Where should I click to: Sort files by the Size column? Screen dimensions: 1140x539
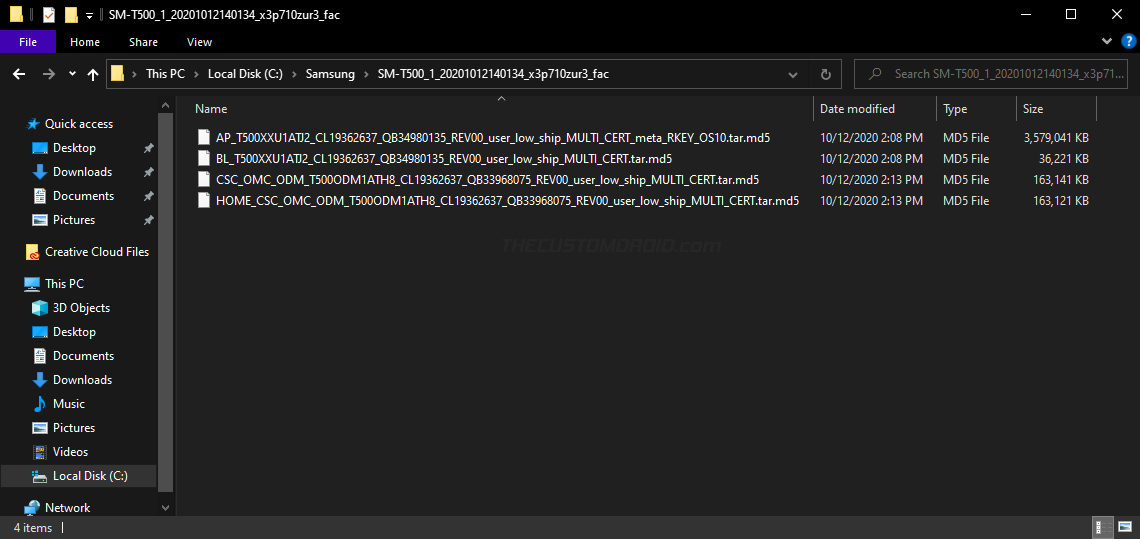1056,109
